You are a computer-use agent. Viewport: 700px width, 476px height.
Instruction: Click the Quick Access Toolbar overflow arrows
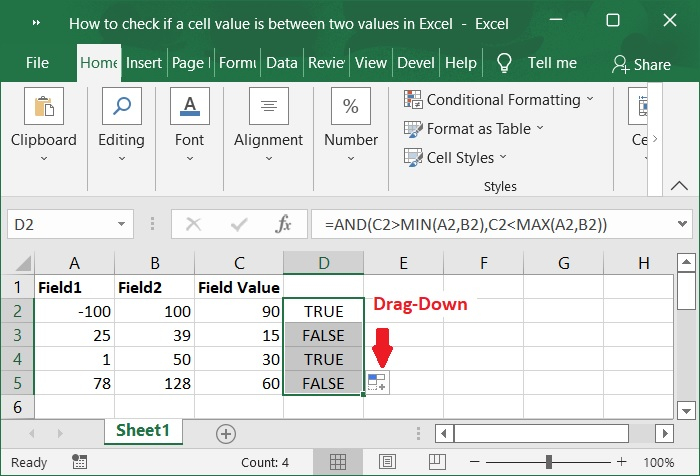click(x=37, y=23)
